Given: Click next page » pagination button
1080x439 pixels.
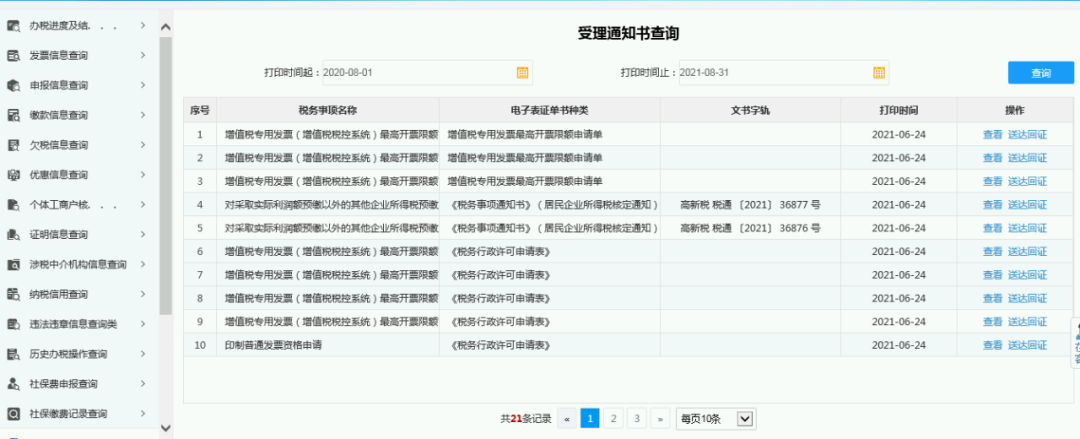Looking at the screenshot, I should 660,419.
